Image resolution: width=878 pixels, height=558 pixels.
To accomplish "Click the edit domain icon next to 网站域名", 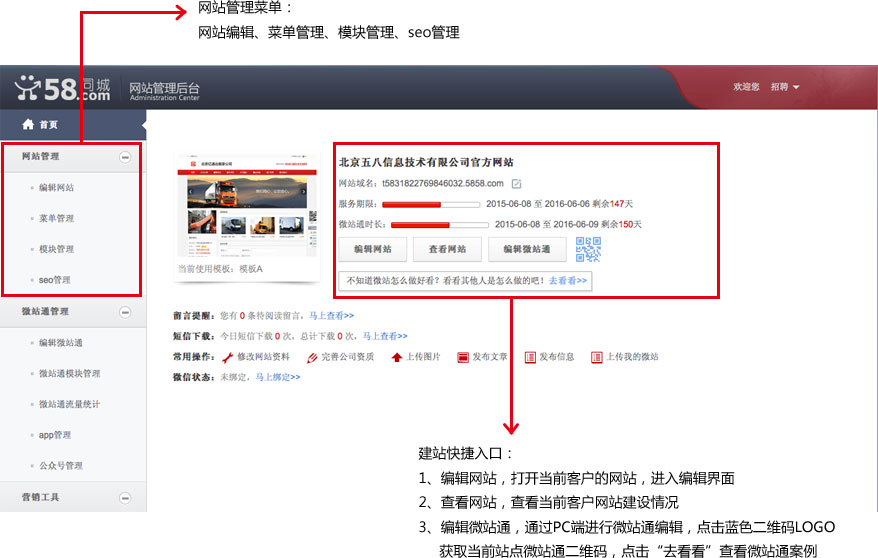I will [516, 184].
